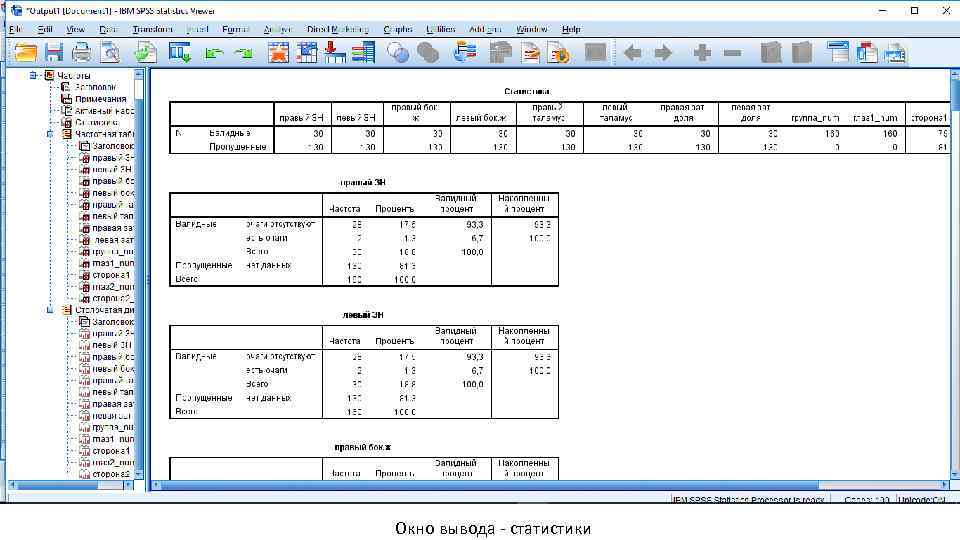Select правая затылочная table in outline
960x540 pixels.
pos(112,228)
